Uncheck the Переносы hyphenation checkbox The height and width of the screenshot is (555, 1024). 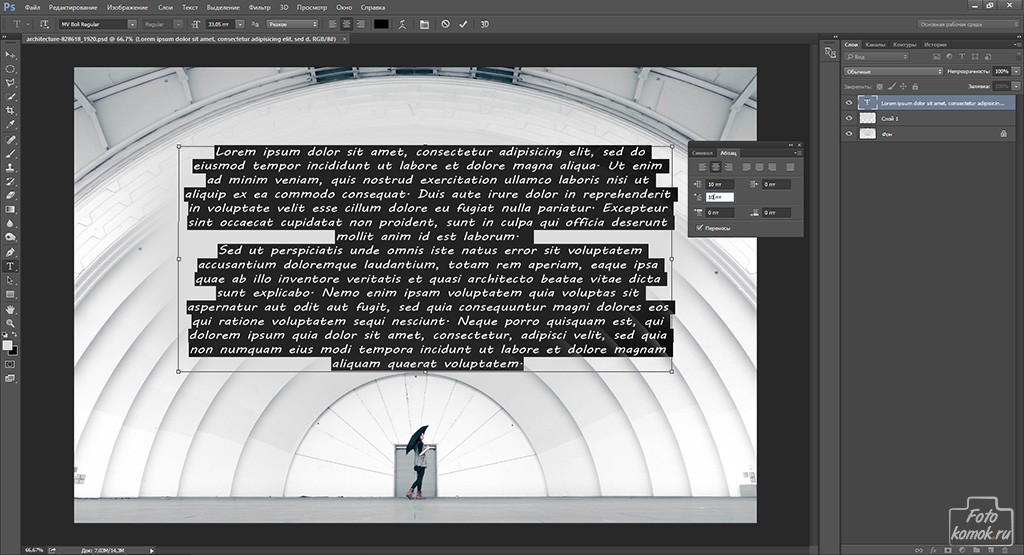(699, 228)
